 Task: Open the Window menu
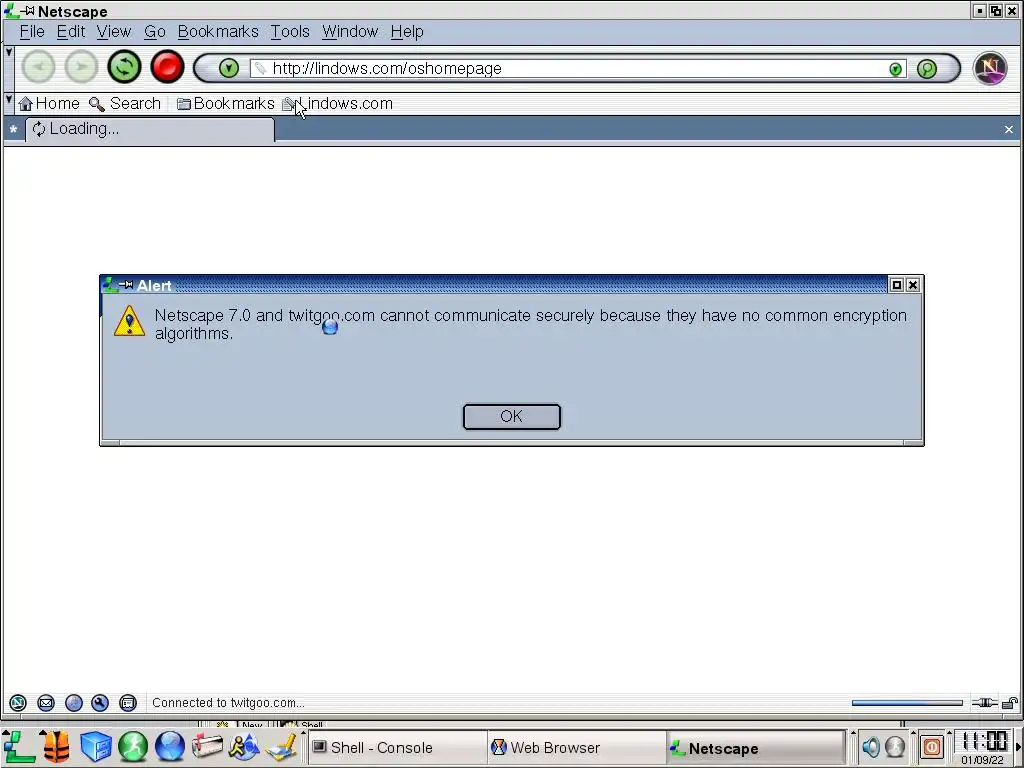tap(350, 31)
